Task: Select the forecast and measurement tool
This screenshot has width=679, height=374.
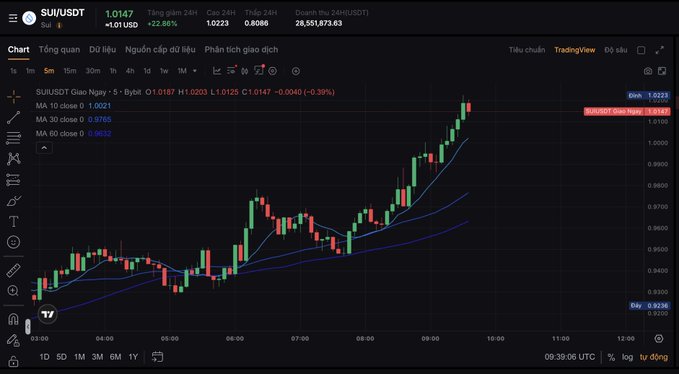Action: tap(13, 180)
